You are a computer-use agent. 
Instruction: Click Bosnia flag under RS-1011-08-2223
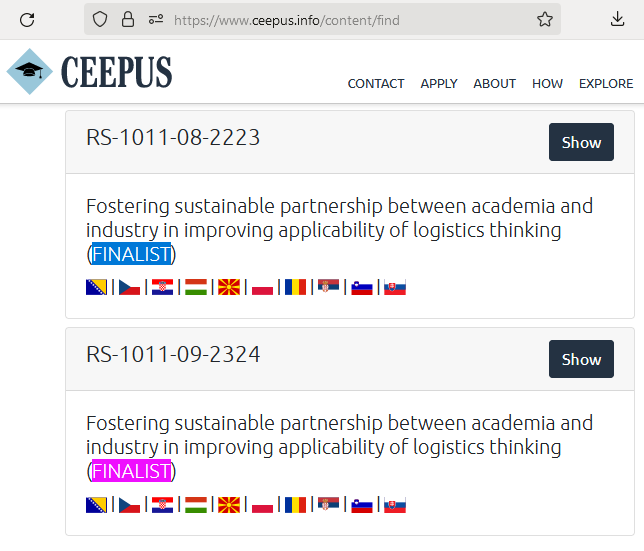point(97,288)
